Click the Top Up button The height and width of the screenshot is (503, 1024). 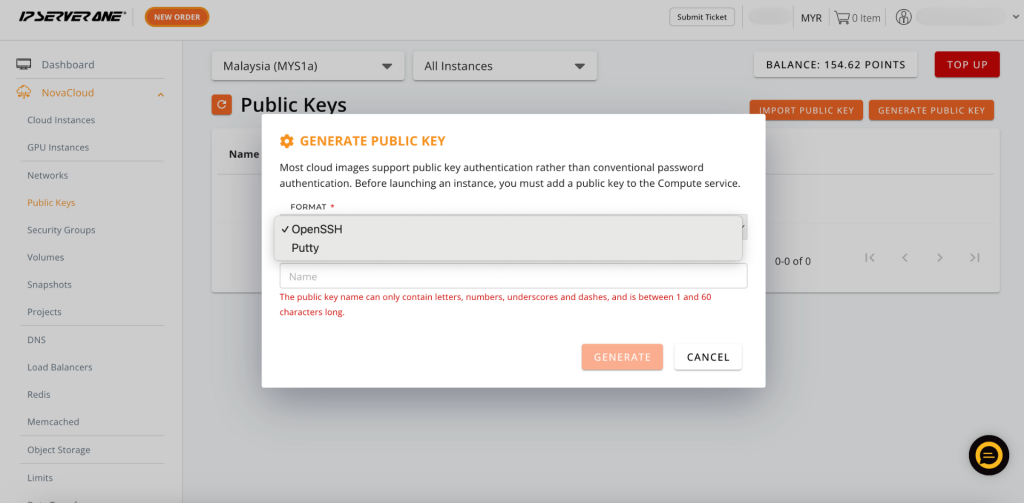pos(967,65)
